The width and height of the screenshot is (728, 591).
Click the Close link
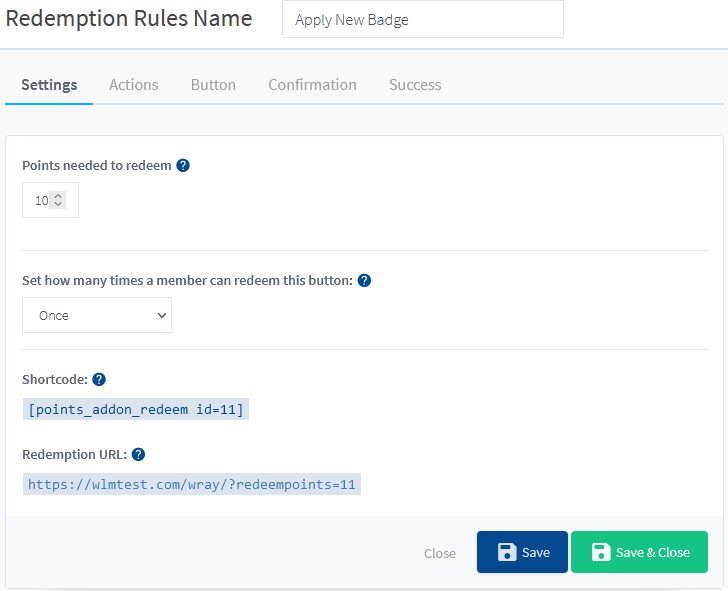(x=440, y=553)
